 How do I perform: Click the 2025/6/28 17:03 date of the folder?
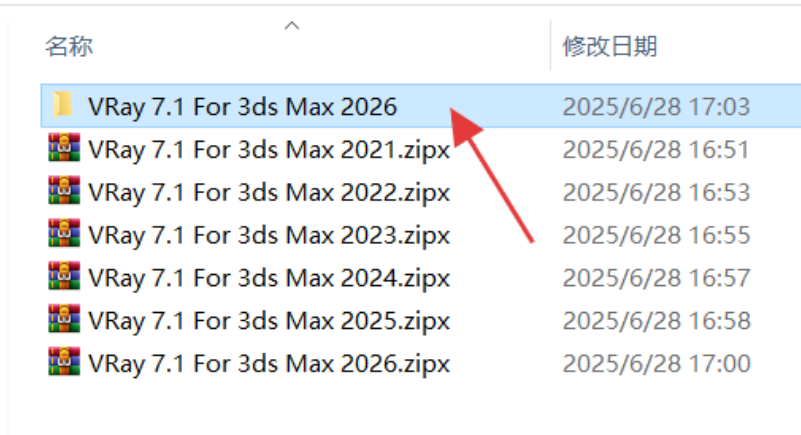[656, 107]
